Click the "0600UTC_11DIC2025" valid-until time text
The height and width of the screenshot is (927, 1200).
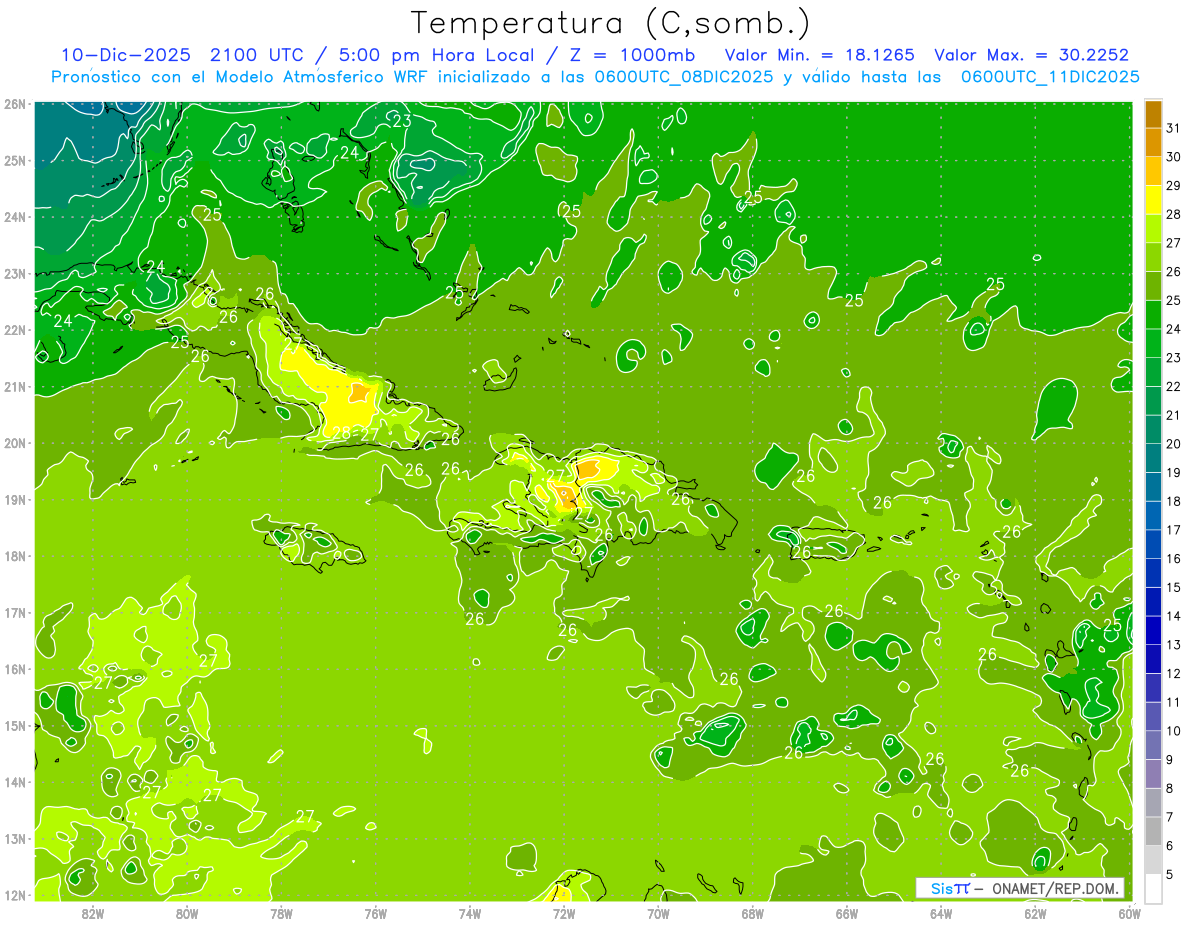[1050, 77]
